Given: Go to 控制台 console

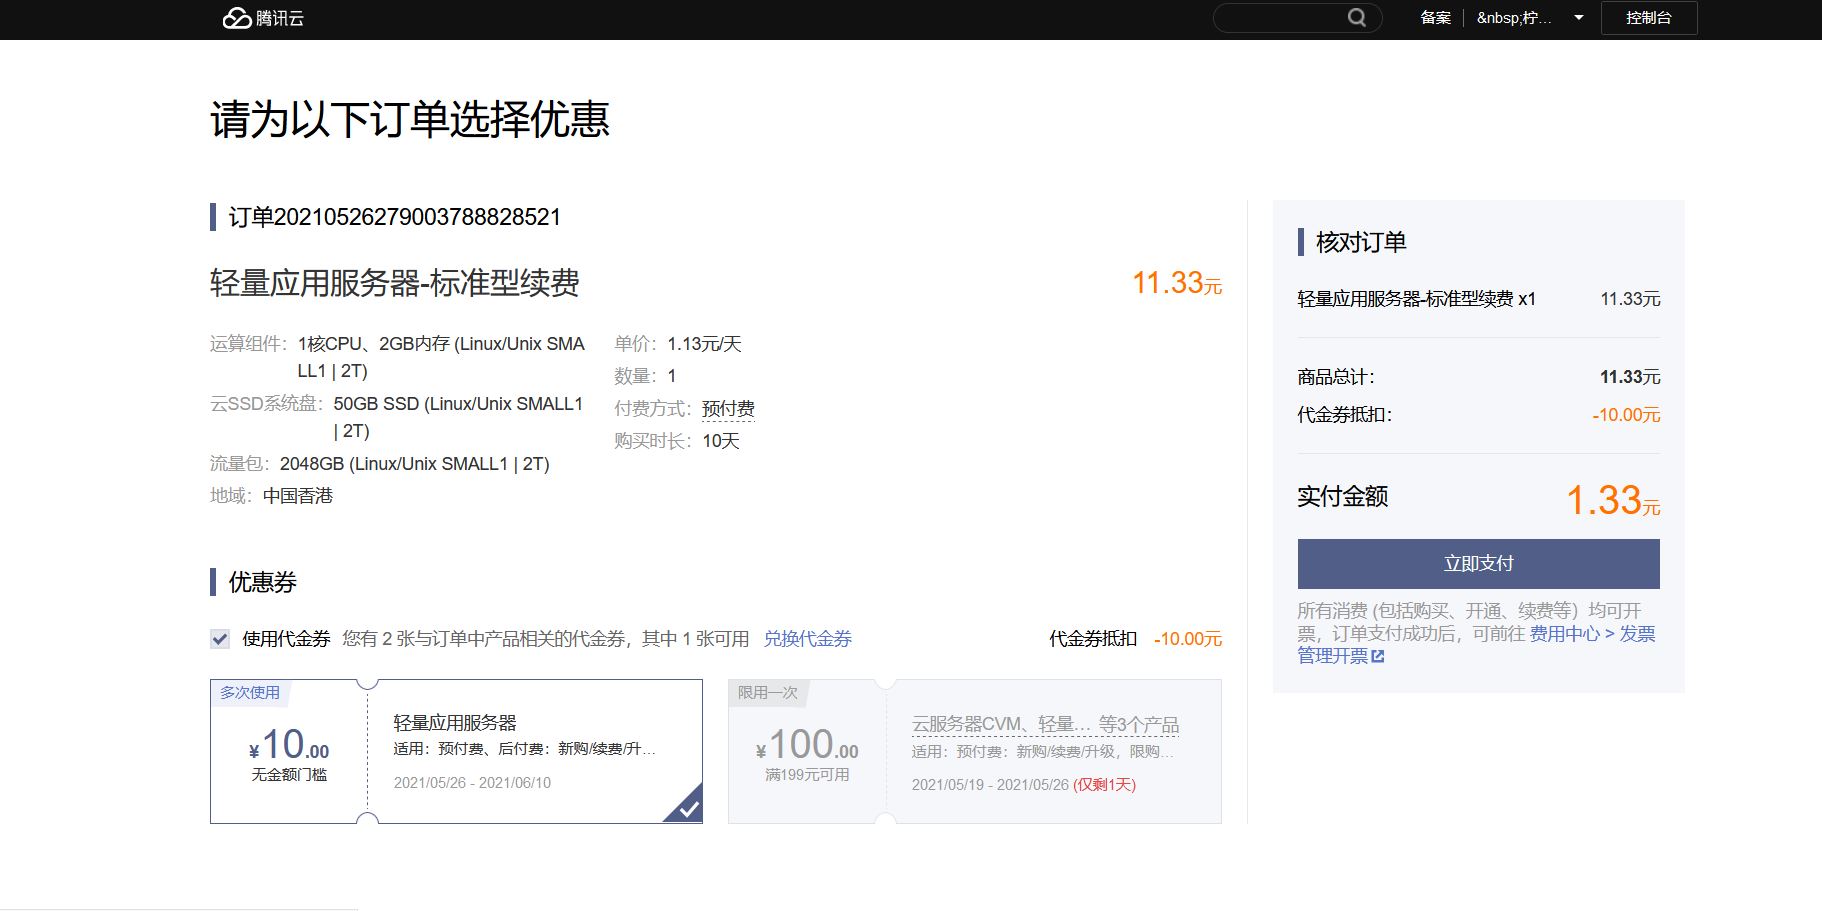Looking at the screenshot, I should coord(1648,18).
